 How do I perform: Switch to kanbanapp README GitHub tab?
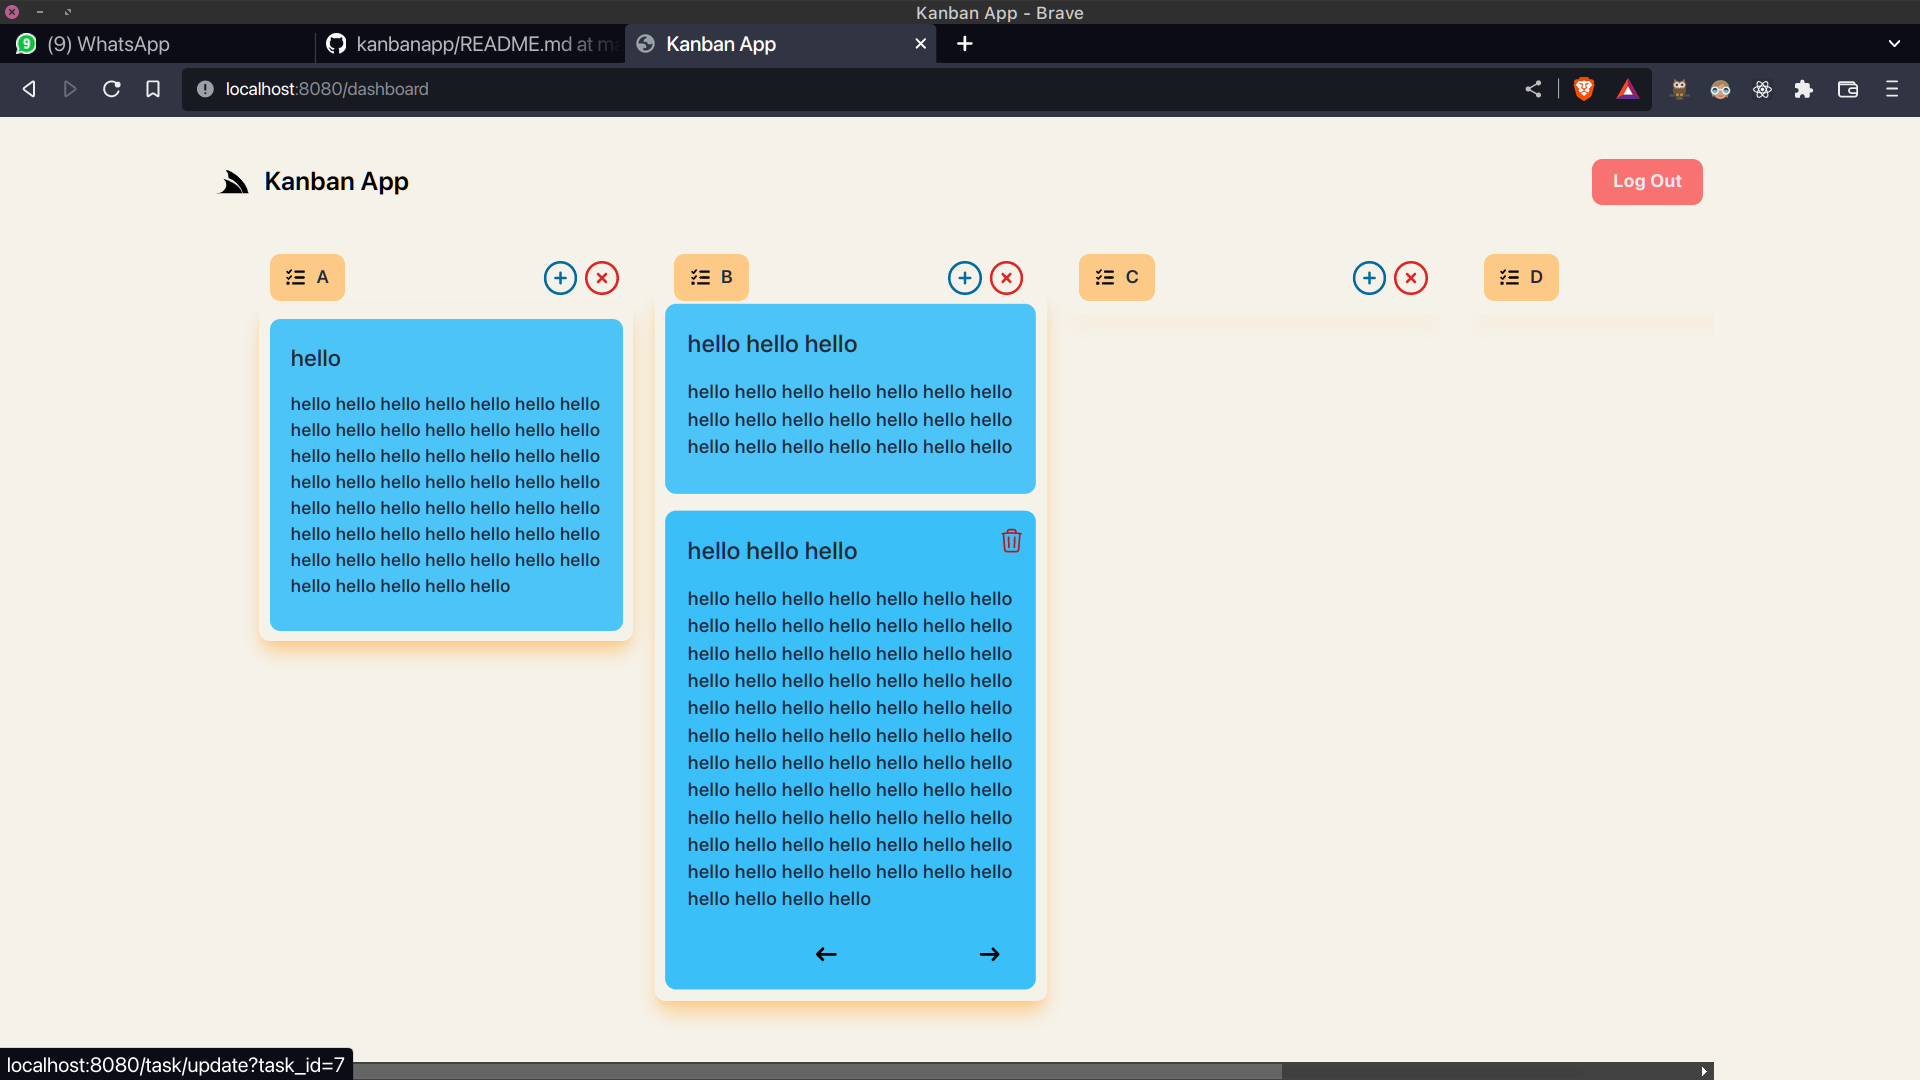tap(472, 44)
